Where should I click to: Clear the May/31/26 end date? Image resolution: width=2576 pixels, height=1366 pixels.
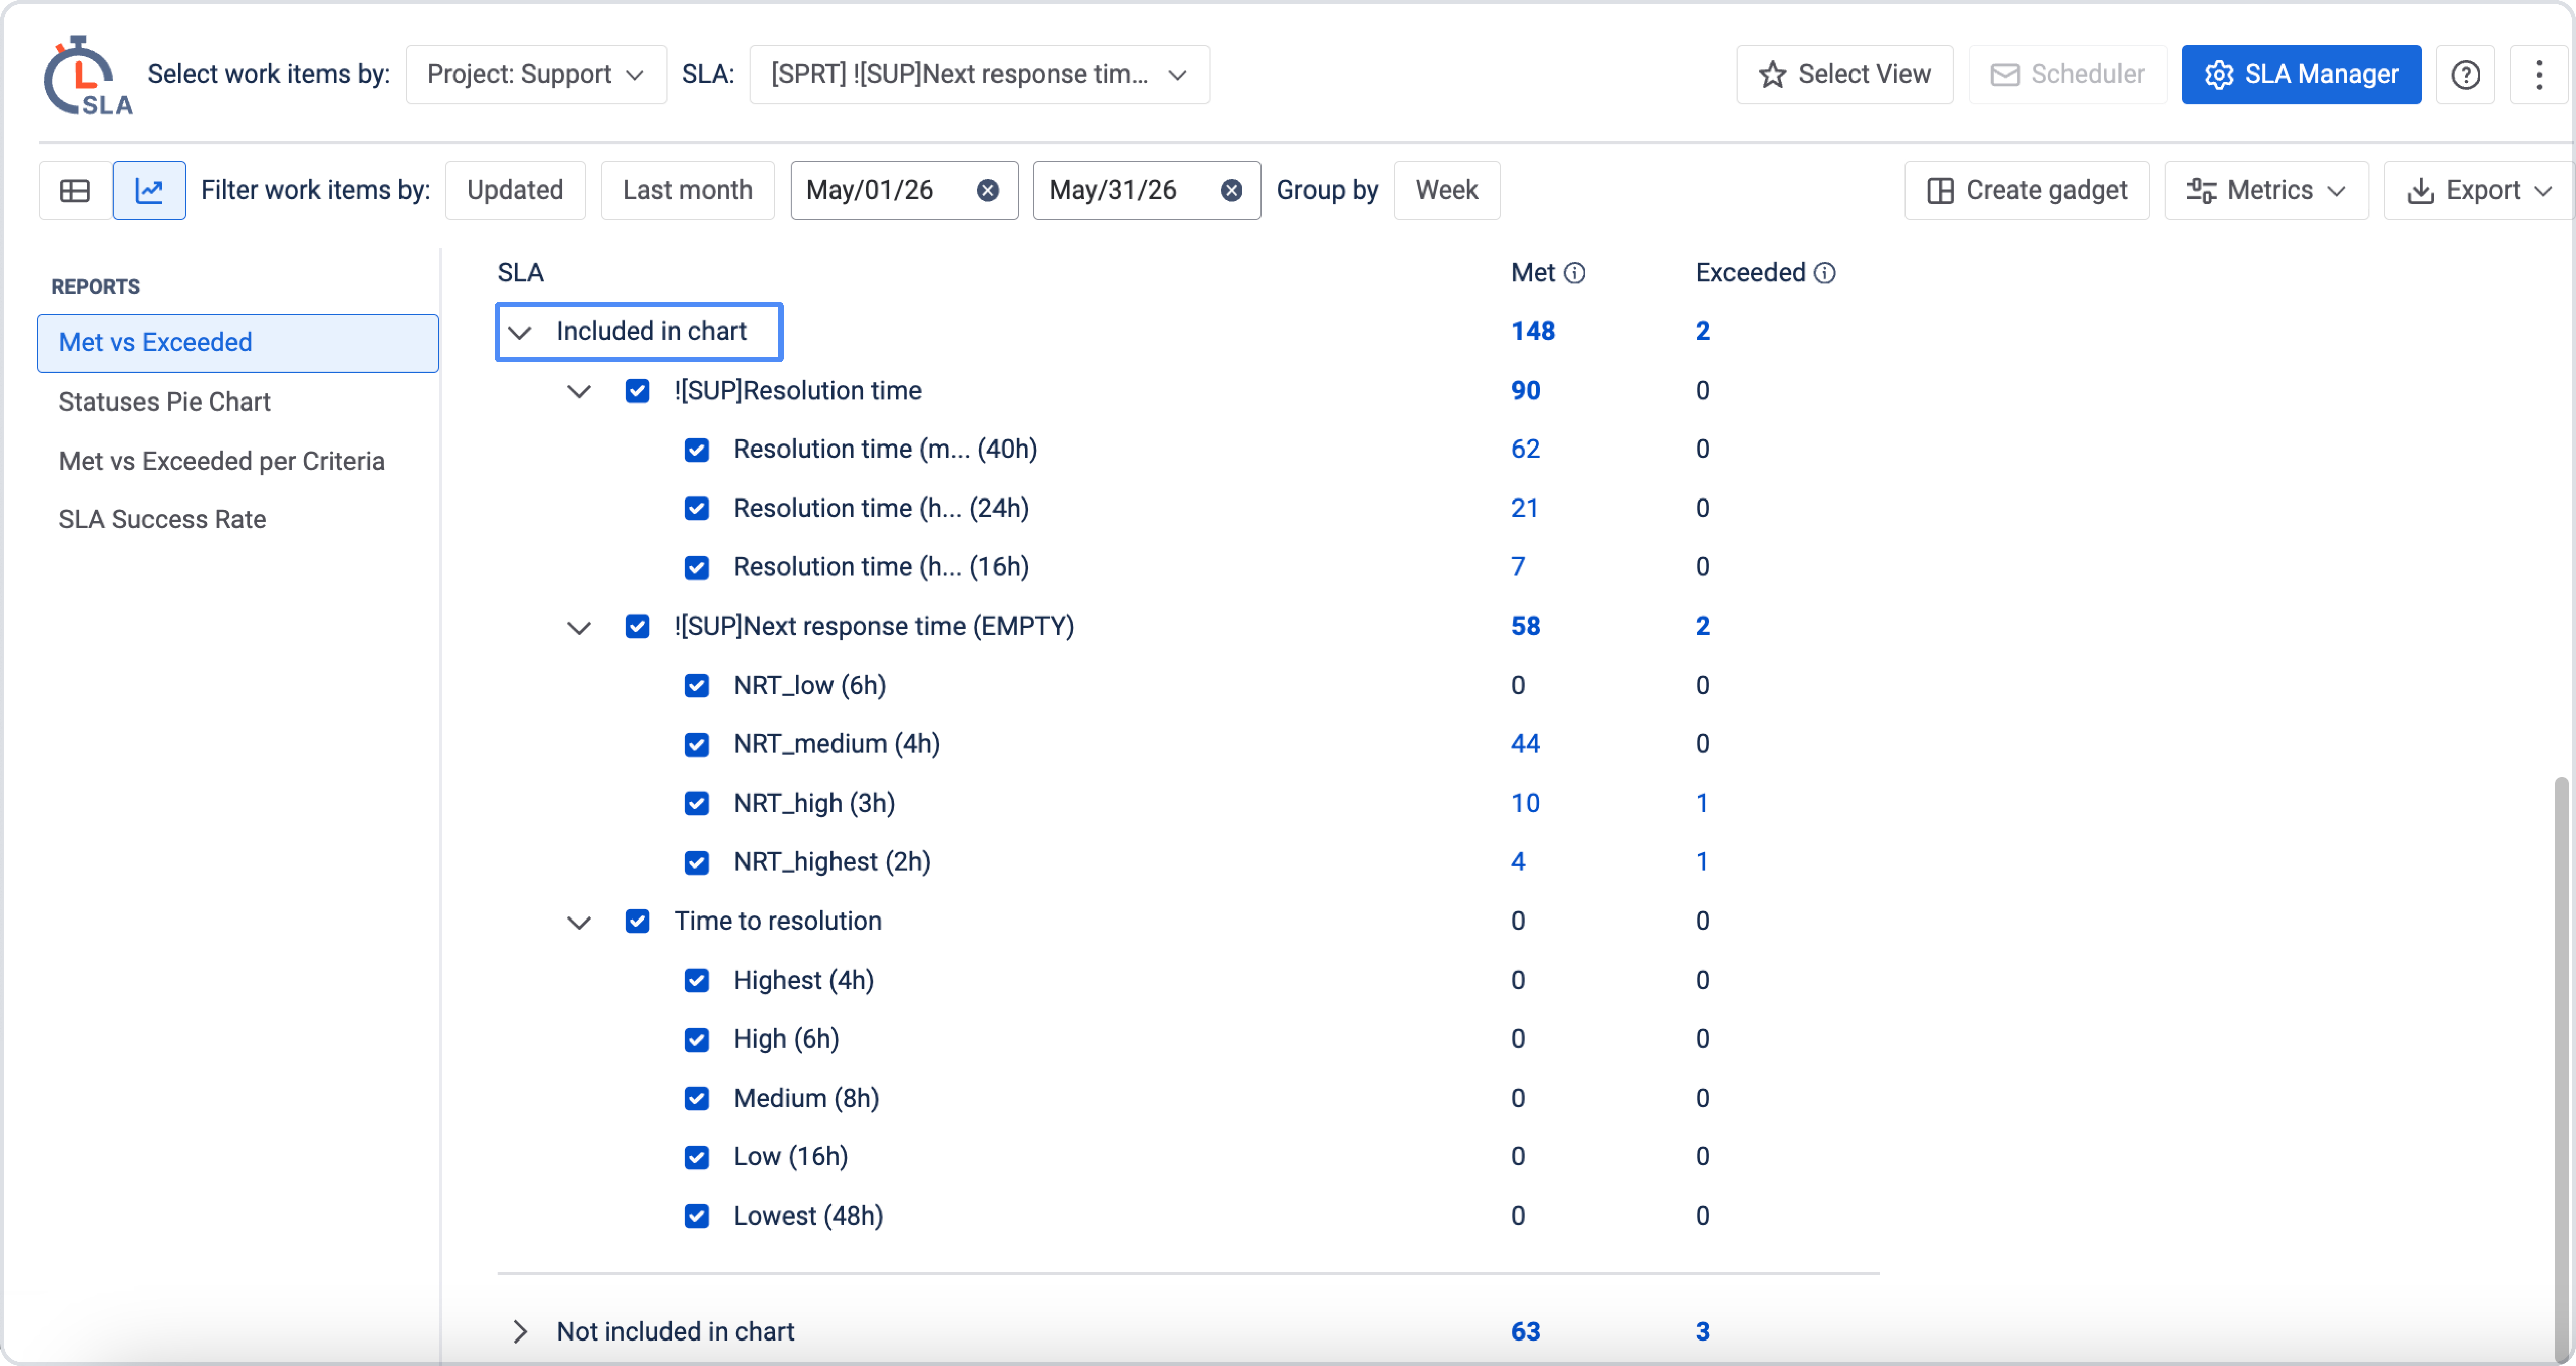1231,190
